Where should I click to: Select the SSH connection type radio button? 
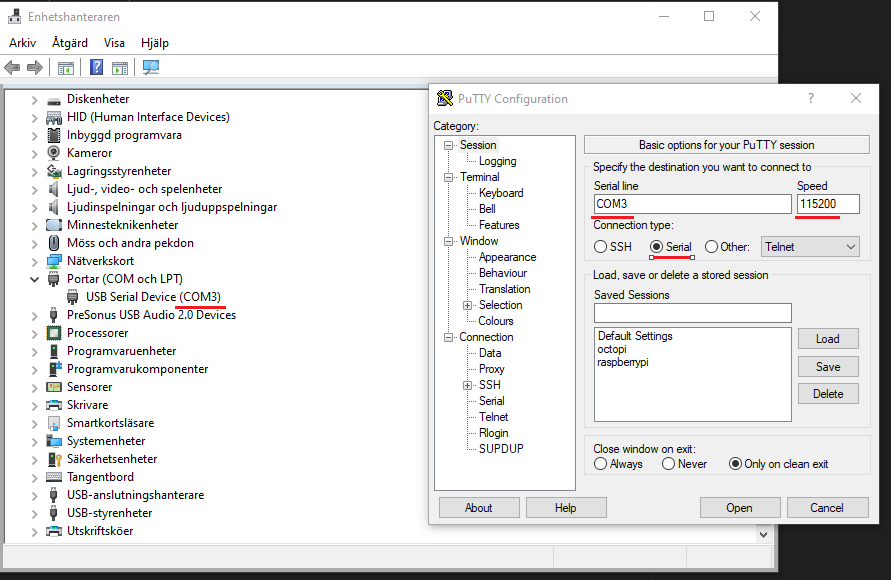pos(600,247)
